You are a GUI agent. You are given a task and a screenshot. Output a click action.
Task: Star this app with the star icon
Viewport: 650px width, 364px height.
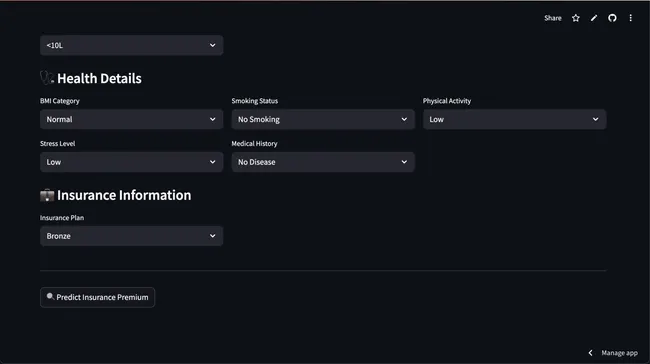(x=575, y=18)
